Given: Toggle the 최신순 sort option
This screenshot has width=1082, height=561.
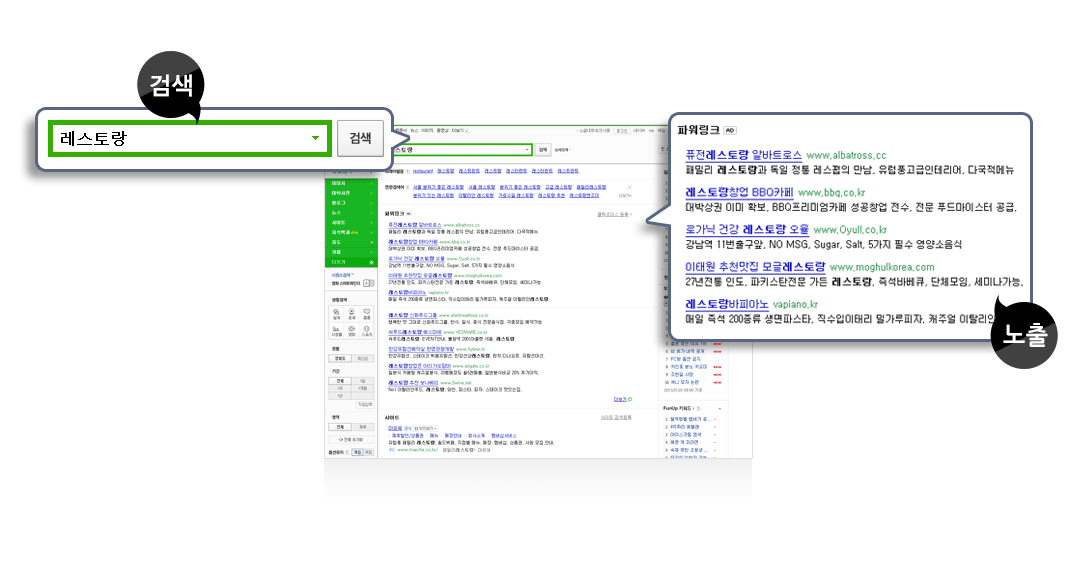Looking at the screenshot, I should click(x=362, y=358).
